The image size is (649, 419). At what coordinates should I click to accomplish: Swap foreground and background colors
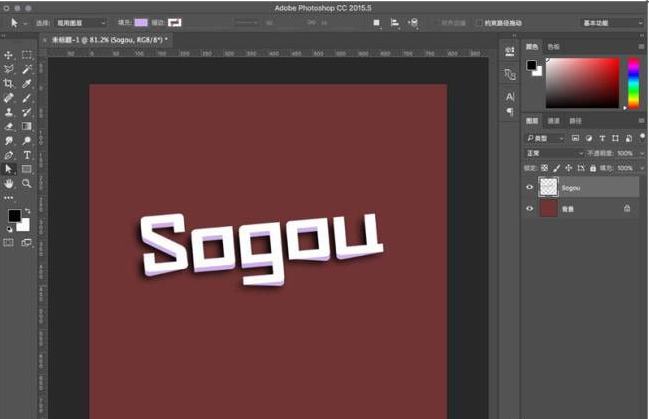tap(27, 211)
